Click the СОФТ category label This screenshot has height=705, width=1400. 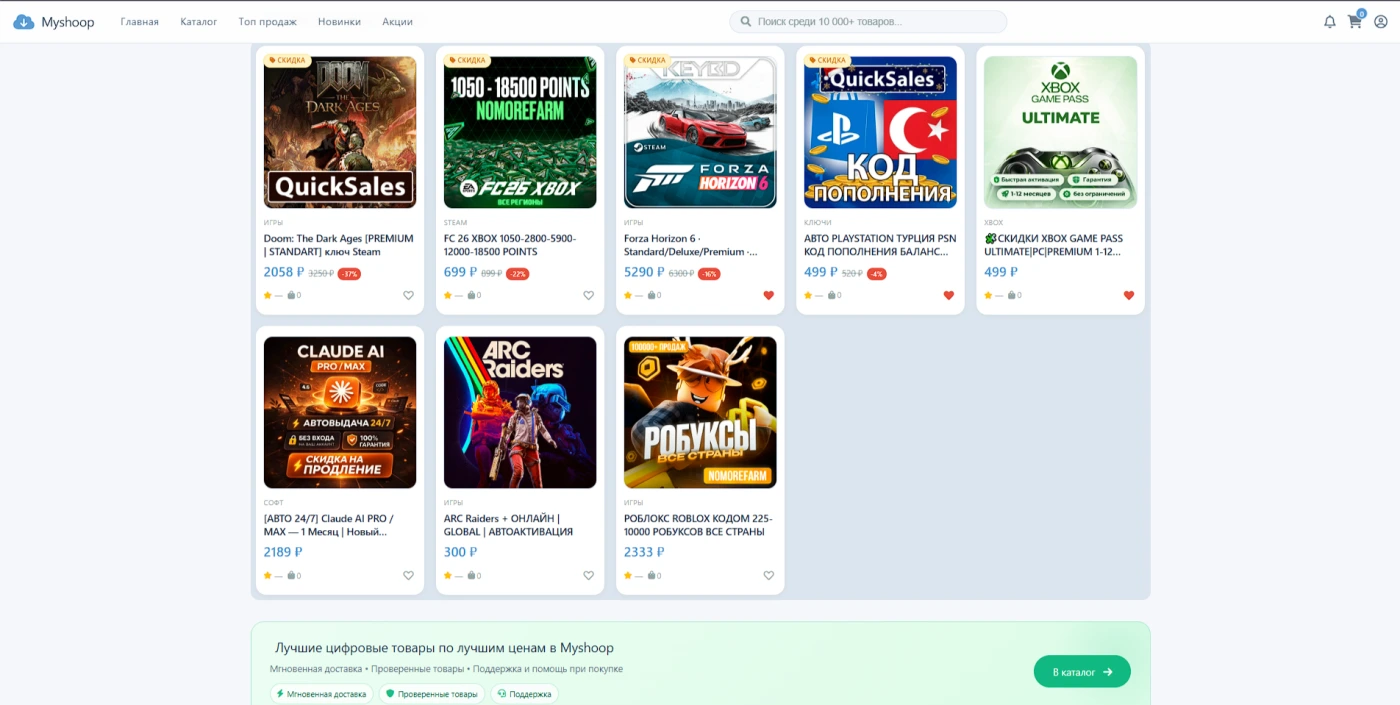point(274,503)
